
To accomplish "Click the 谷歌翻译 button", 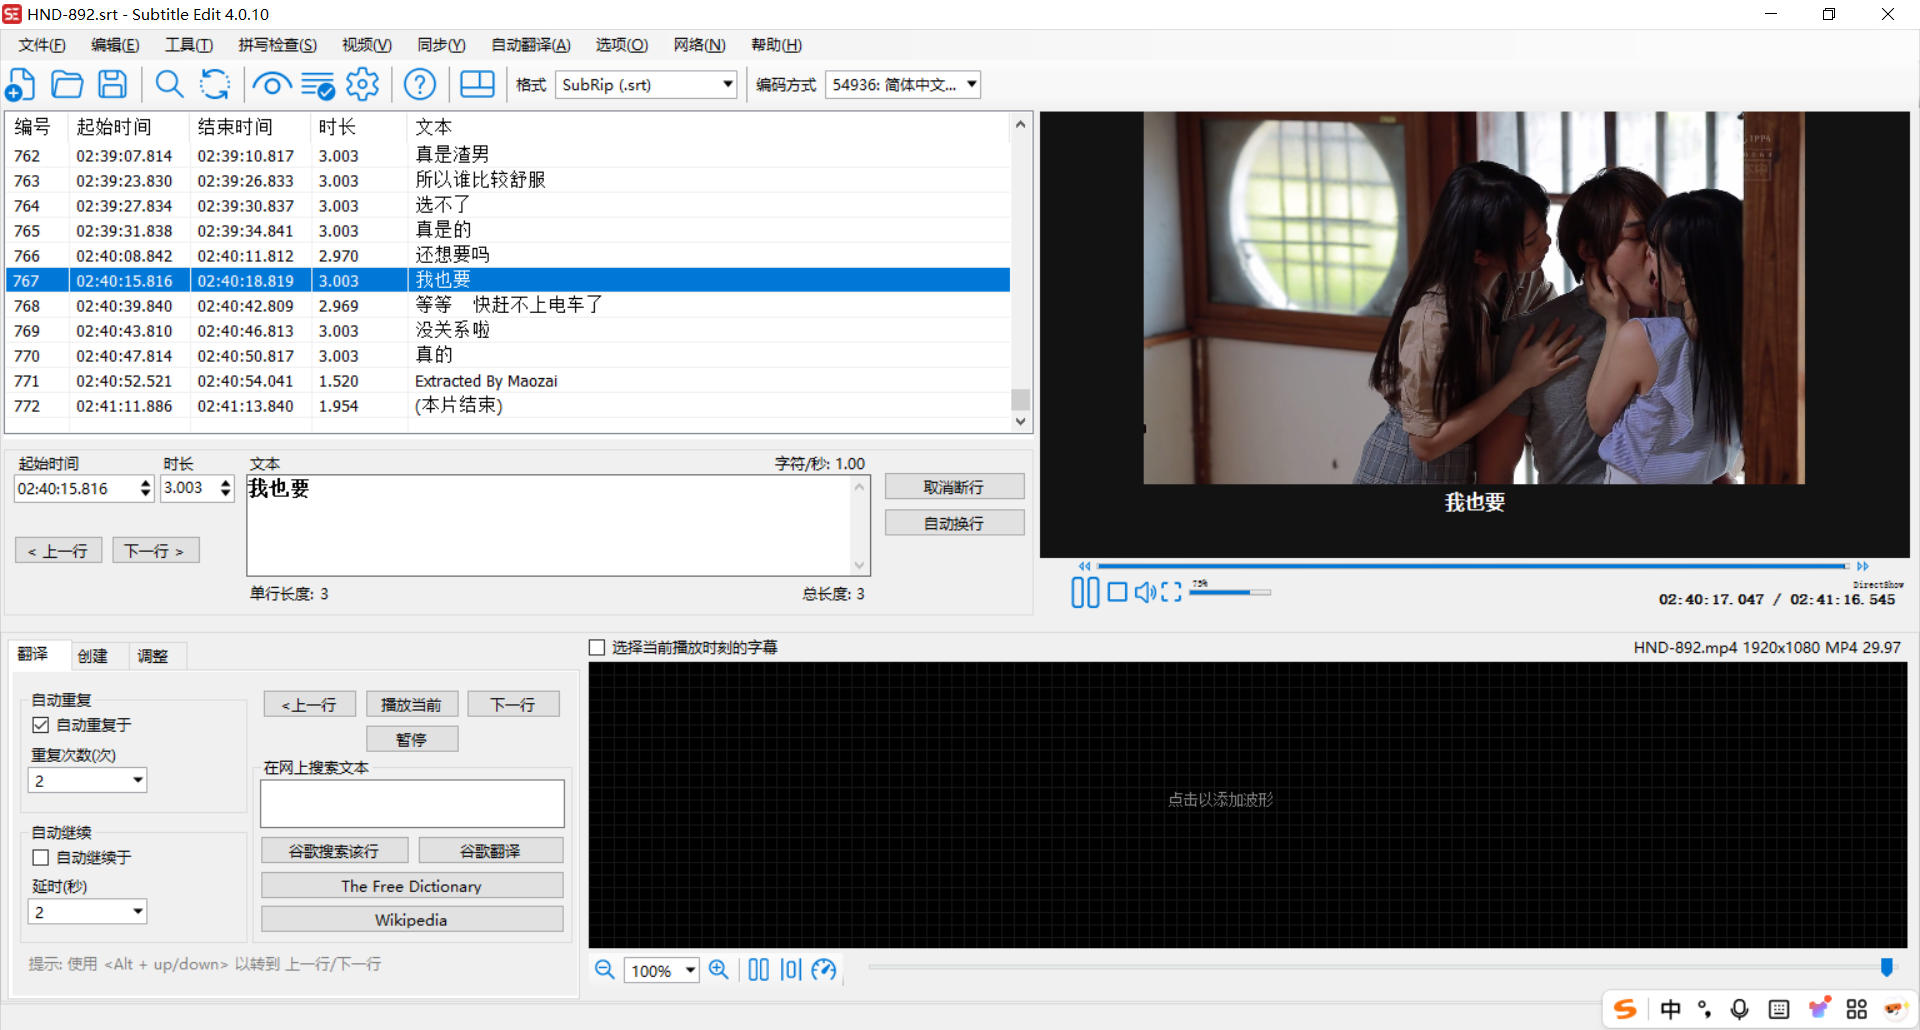I will coord(490,851).
